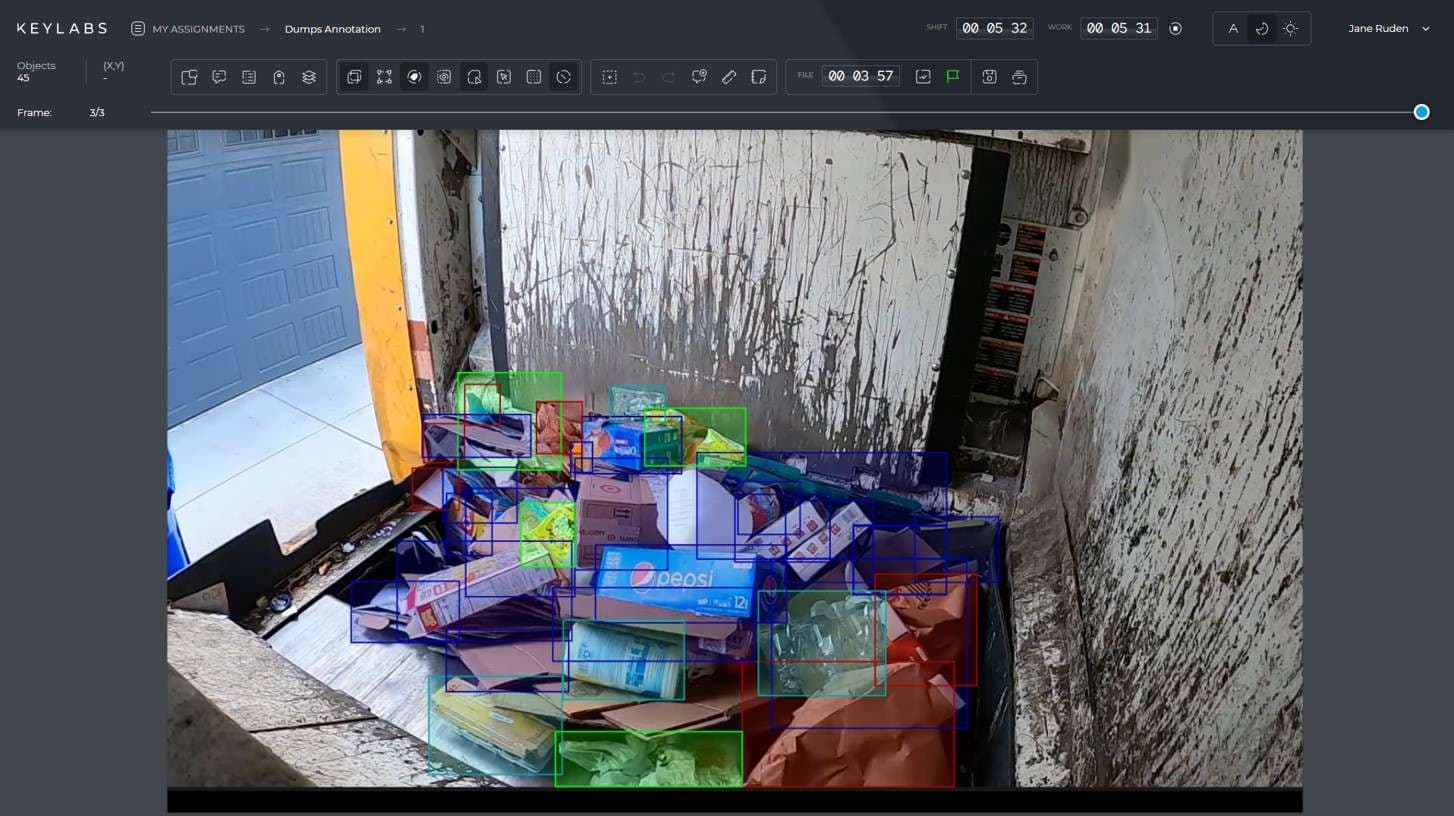Toggle the brightness adjustment mode
Screen dimensions: 1454x816
[x=1291, y=28]
